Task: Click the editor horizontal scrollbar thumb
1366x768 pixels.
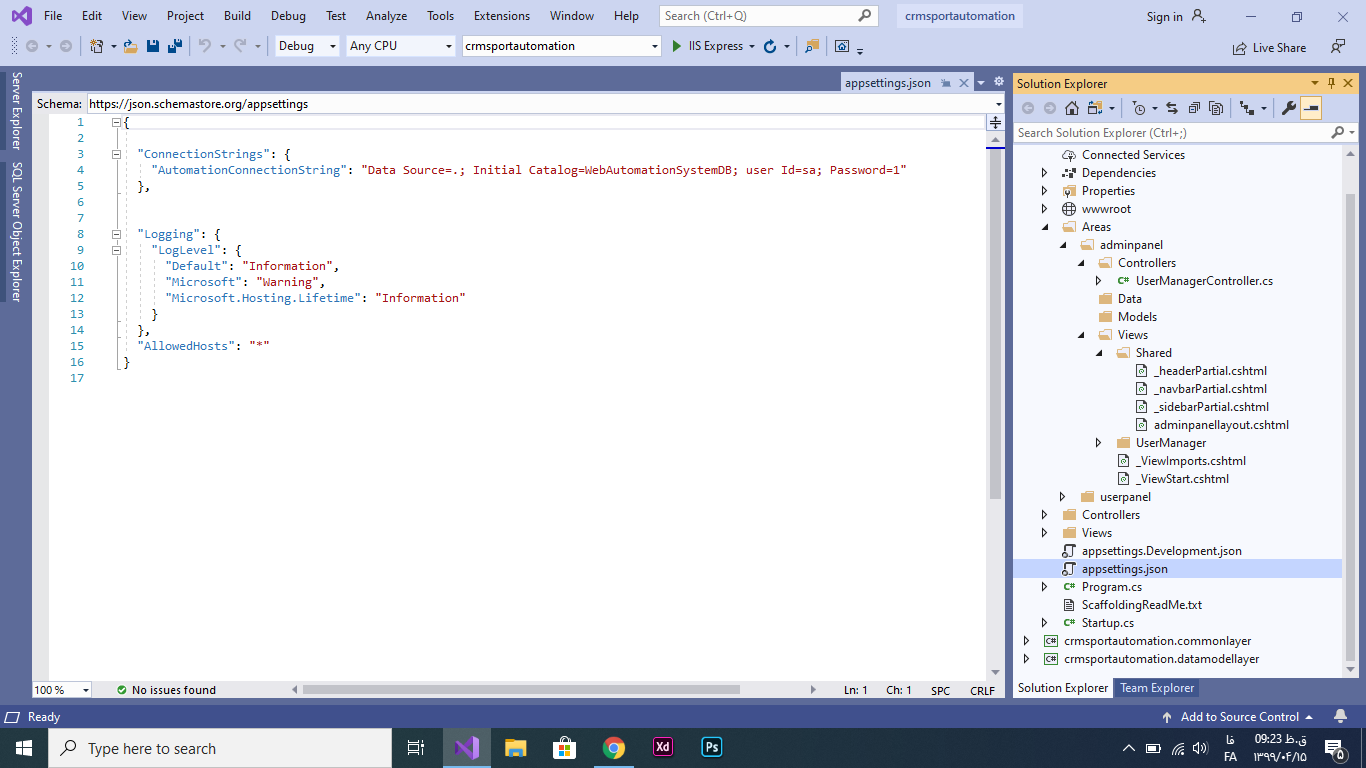Action: point(521,690)
